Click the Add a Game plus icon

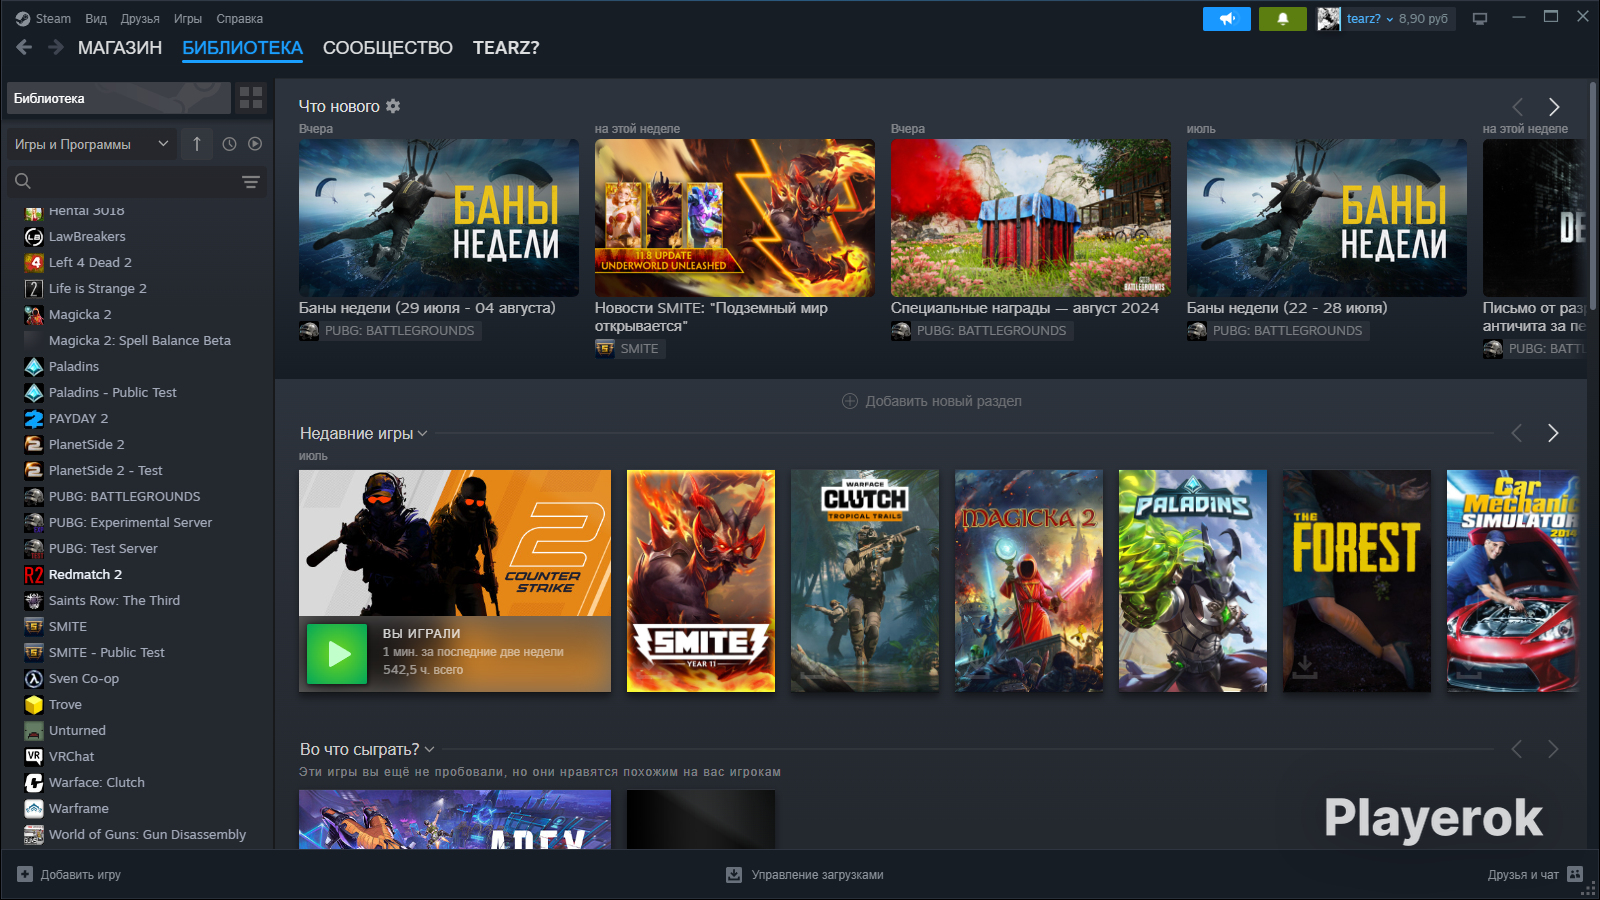tap(25, 874)
